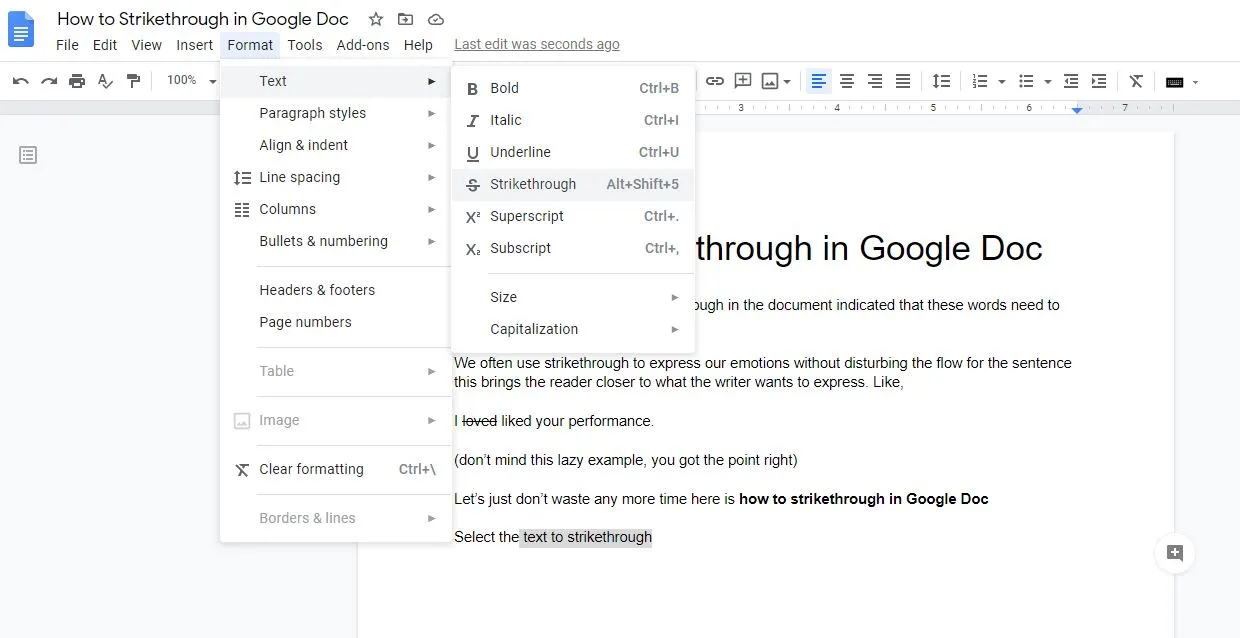1240x638 pixels.
Task: Expand the Align & indent submenu
Action: coord(336,145)
